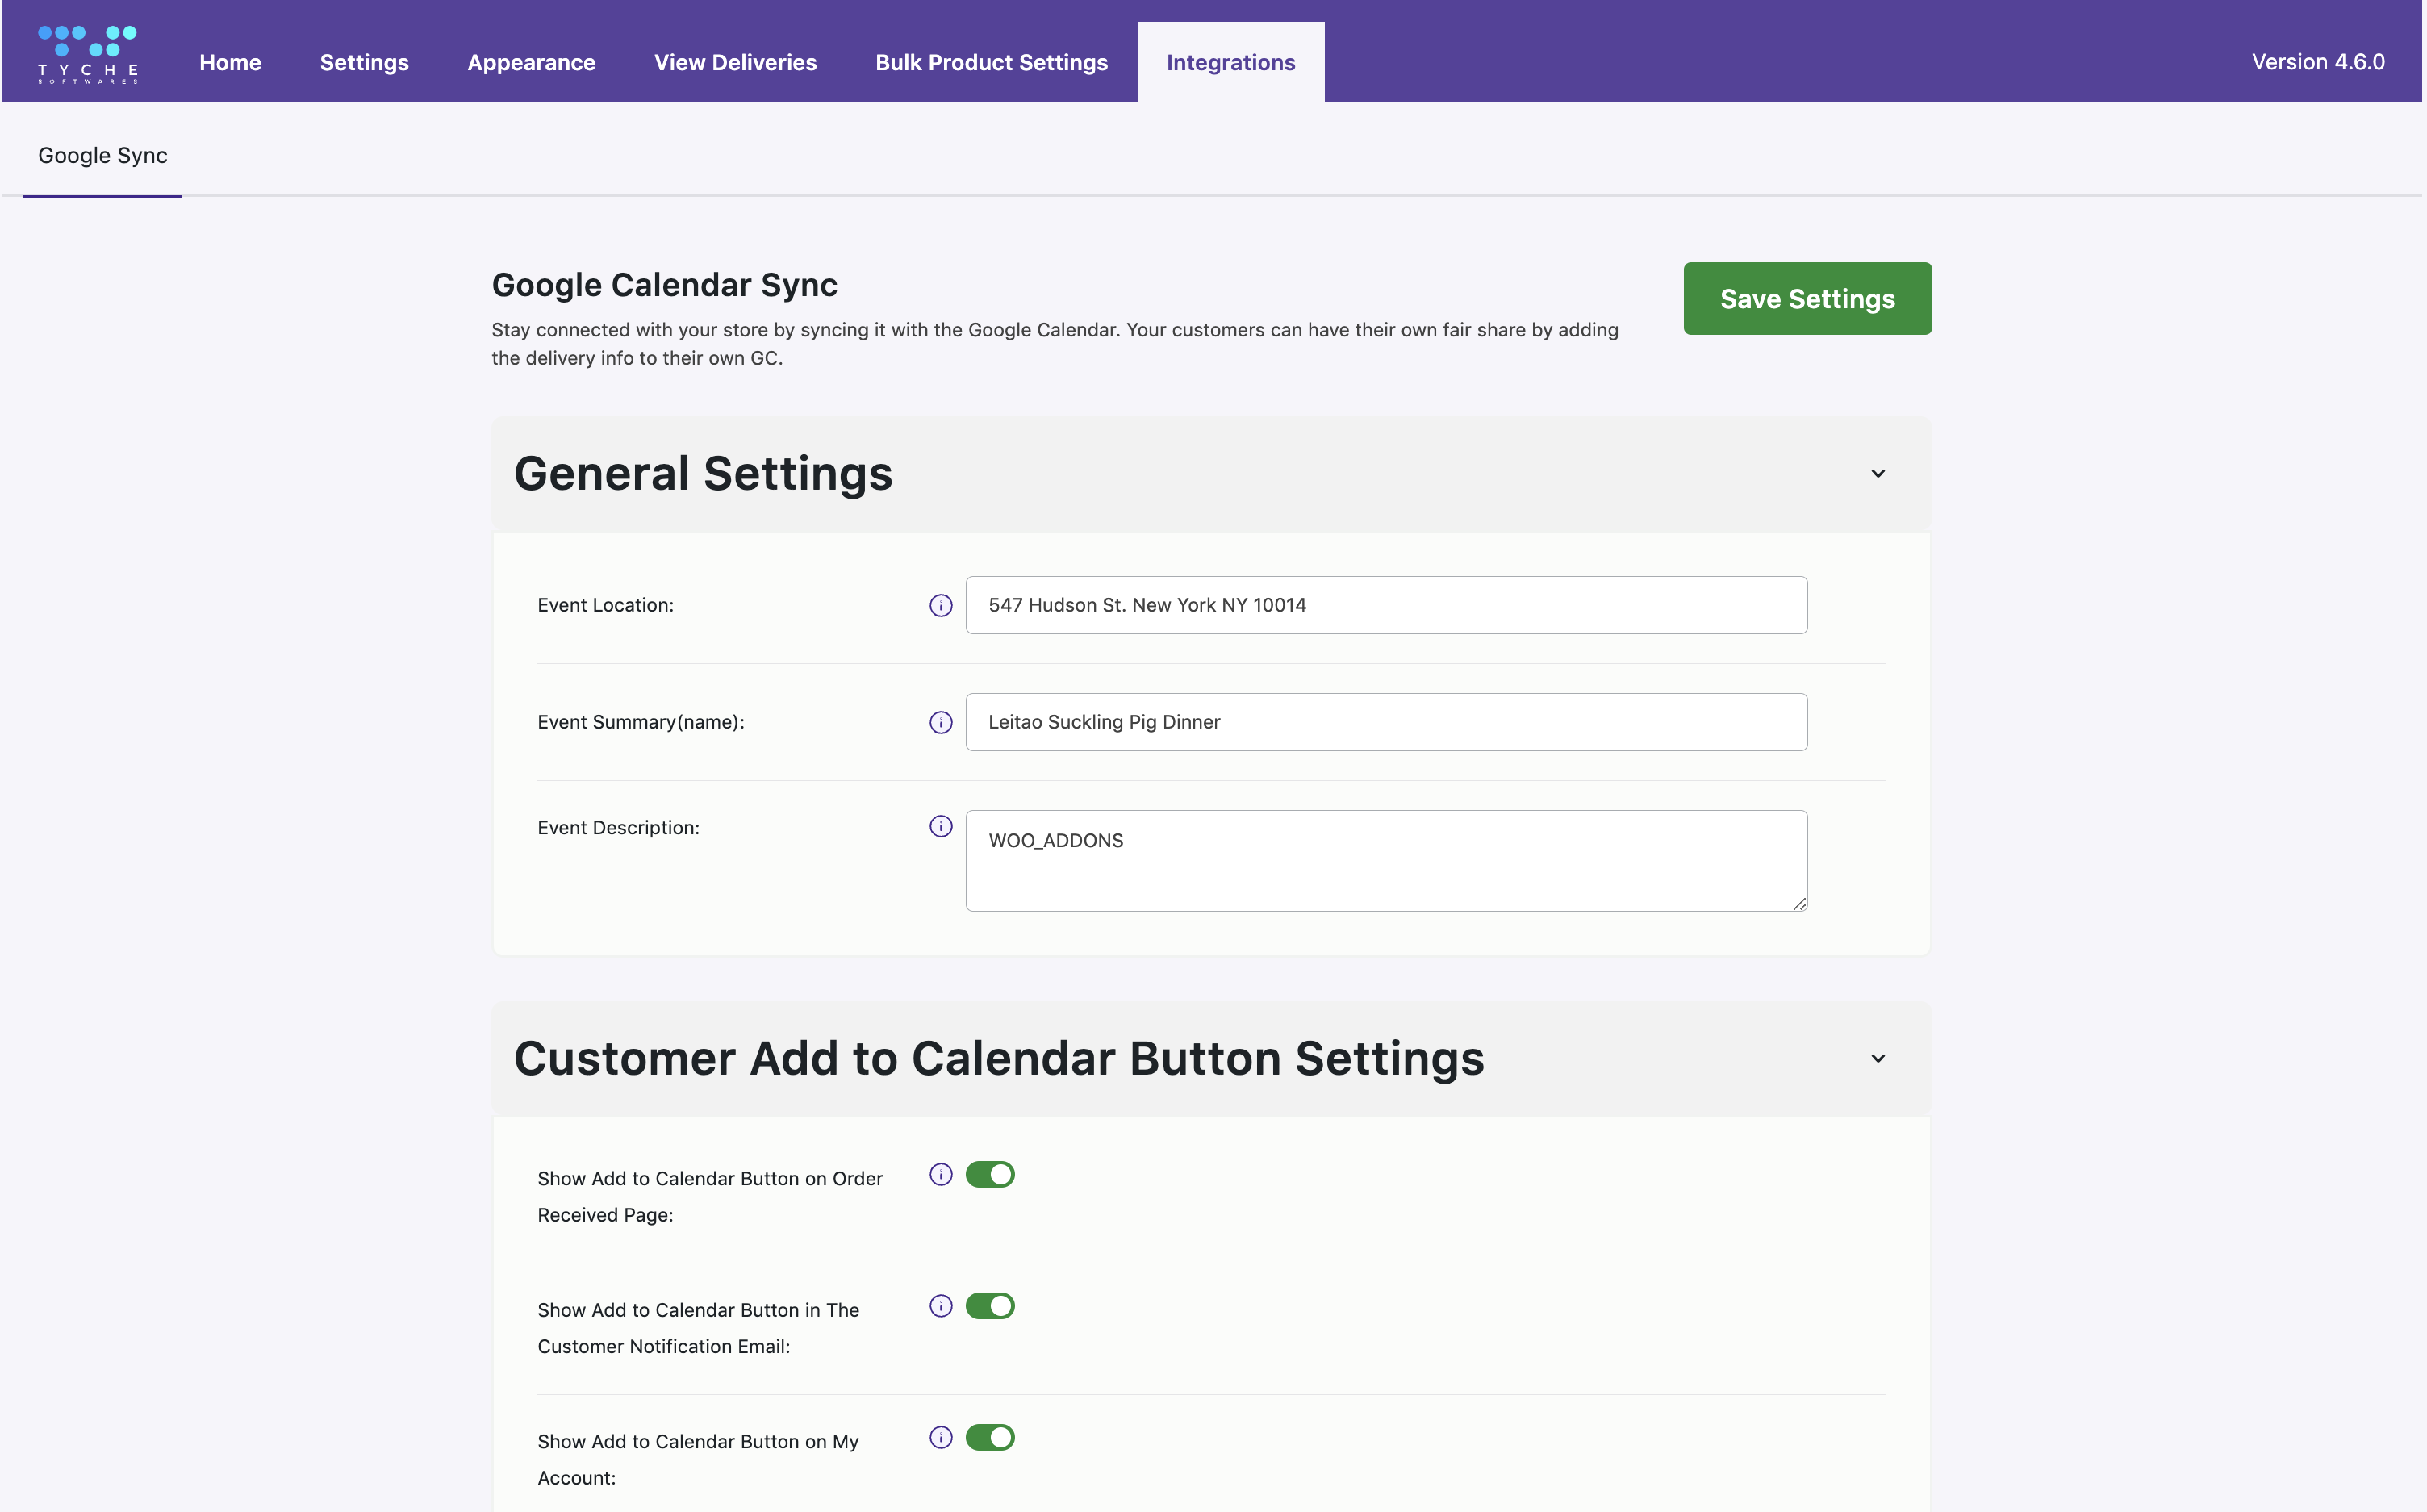
Task: Click the Show Add to Calendar Button on My Account label
Action: click(698, 1459)
